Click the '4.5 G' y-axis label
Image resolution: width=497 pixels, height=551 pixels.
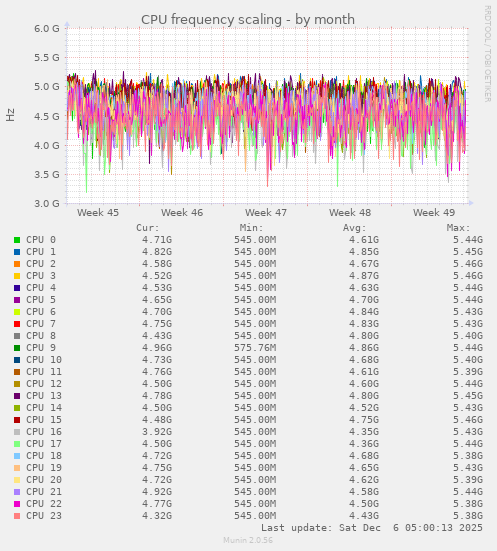pos(47,116)
